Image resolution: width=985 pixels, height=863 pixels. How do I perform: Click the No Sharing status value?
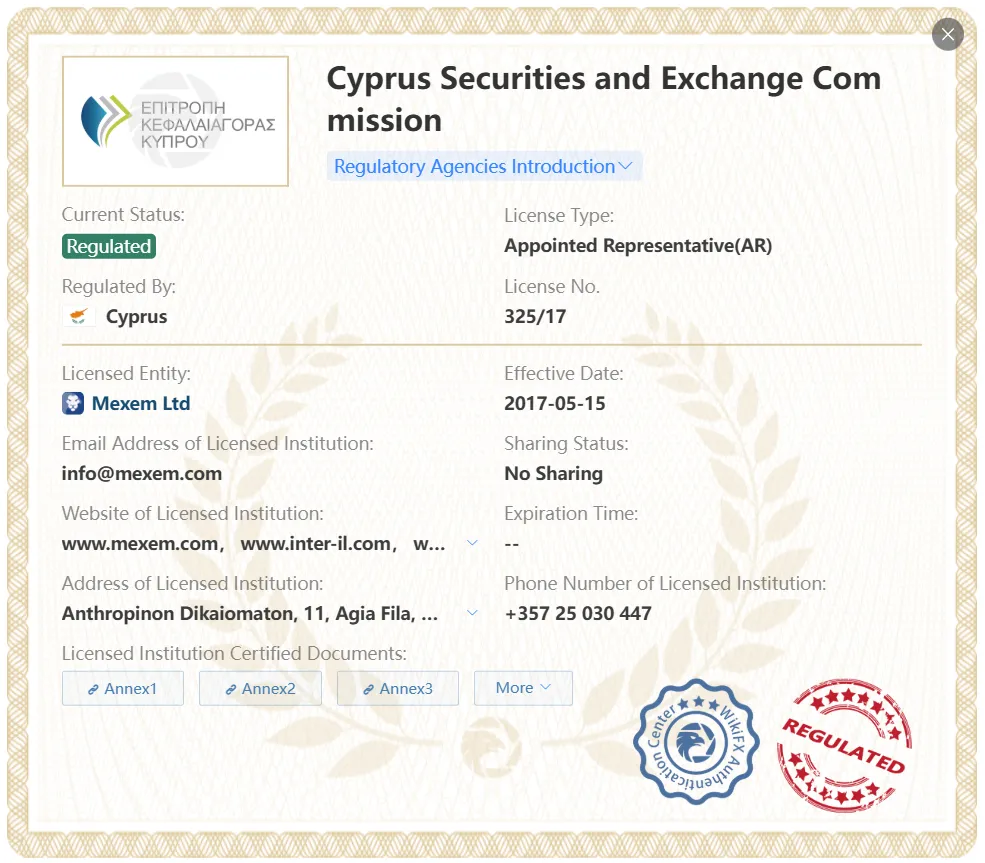553,474
